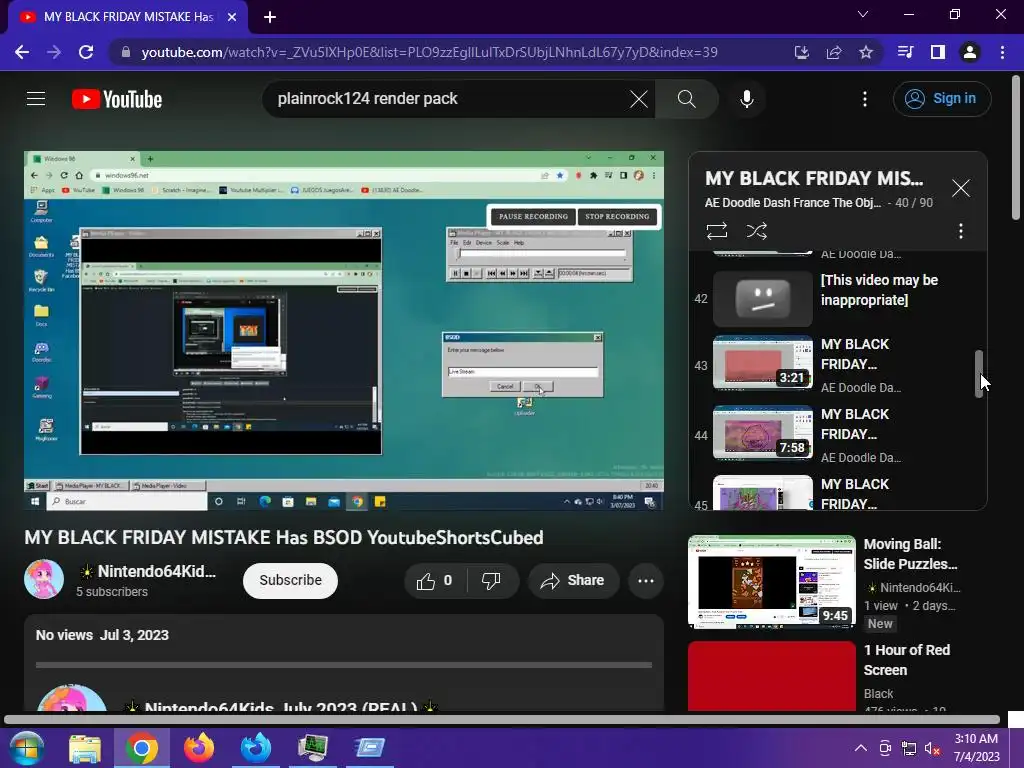Open Chrome three-dot menu
The height and width of the screenshot is (768, 1024).
tap(1002, 52)
